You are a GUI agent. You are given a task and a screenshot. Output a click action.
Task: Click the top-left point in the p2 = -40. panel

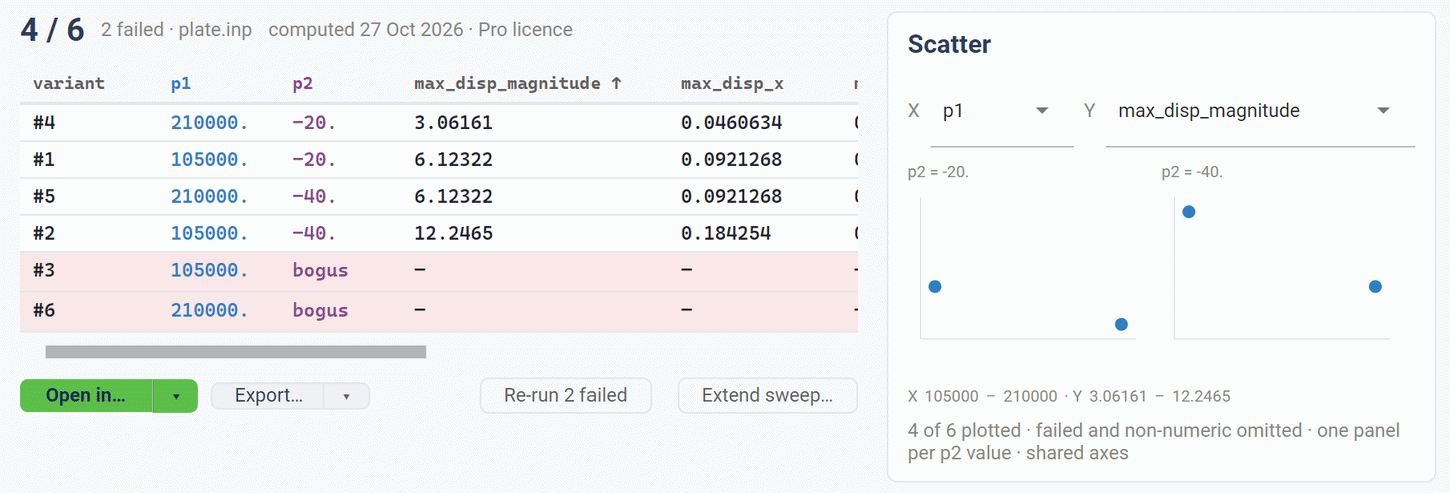coord(1189,211)
